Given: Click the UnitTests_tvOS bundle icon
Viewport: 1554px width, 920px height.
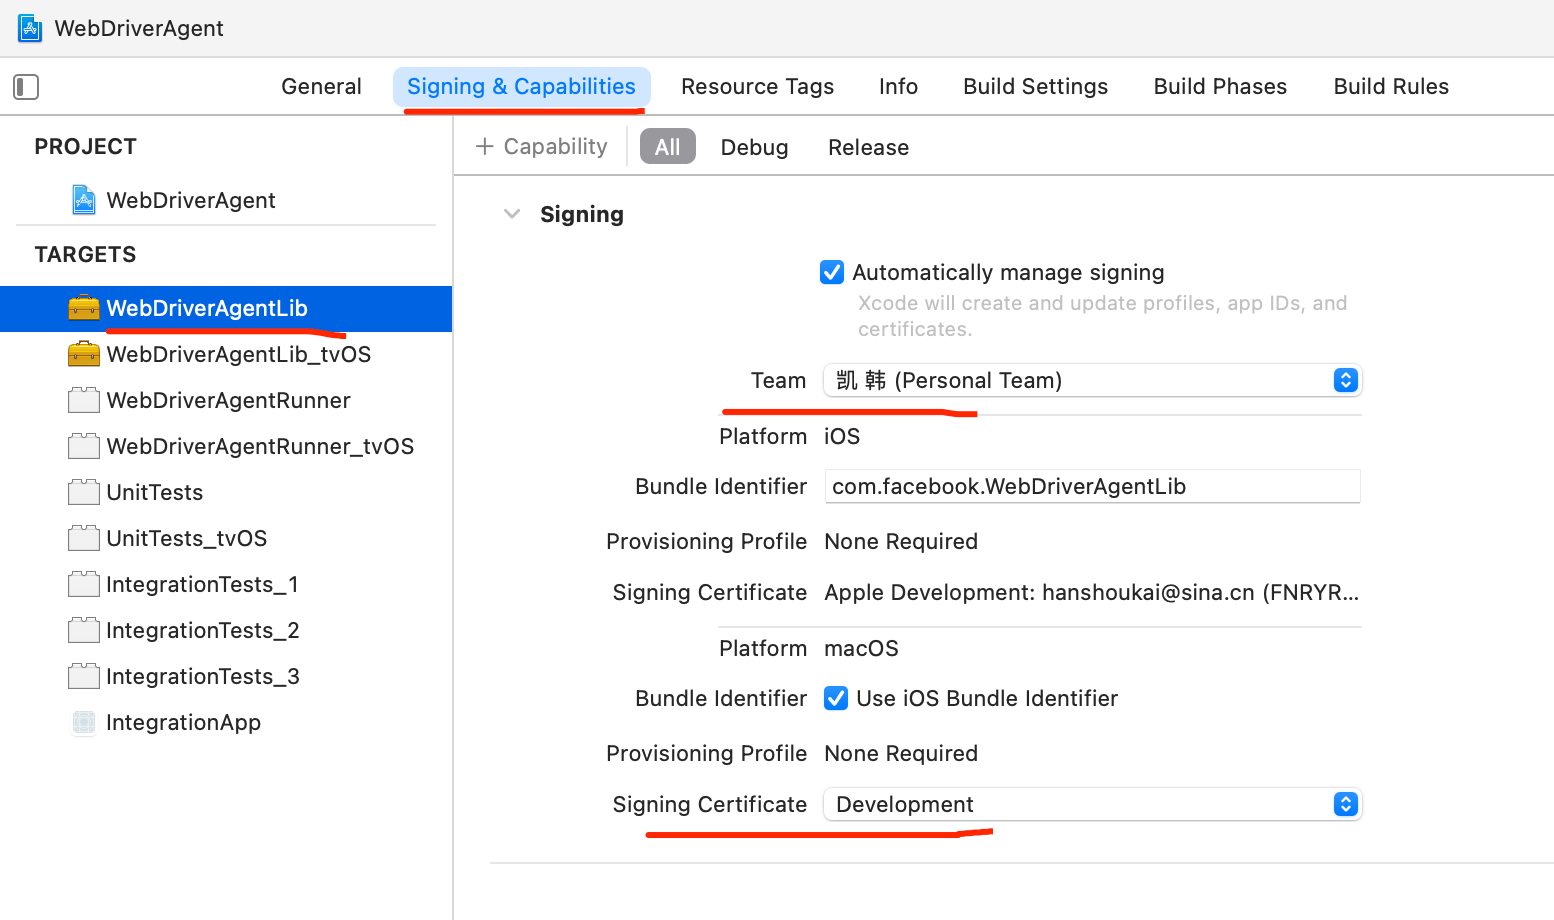Looking at the screenshot, I should tap(84, 538).
